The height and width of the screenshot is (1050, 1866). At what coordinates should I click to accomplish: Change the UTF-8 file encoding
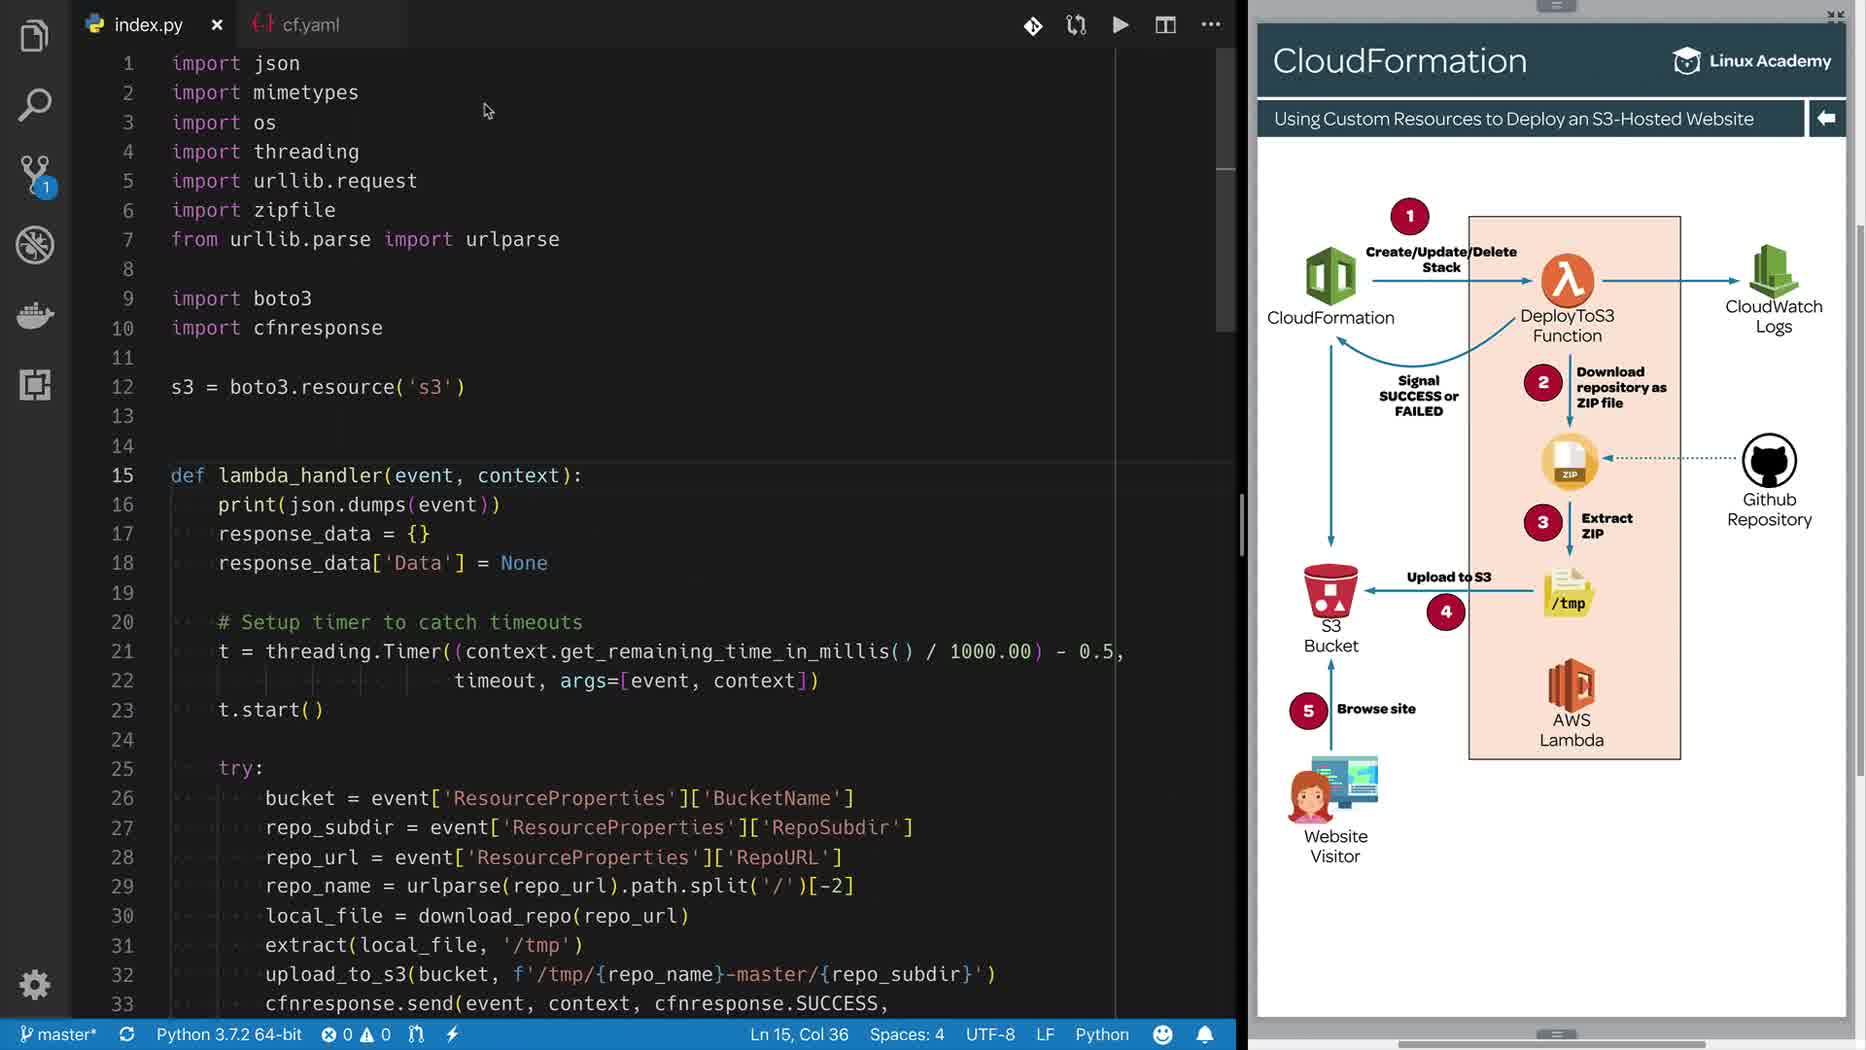tap(989, 1034)
